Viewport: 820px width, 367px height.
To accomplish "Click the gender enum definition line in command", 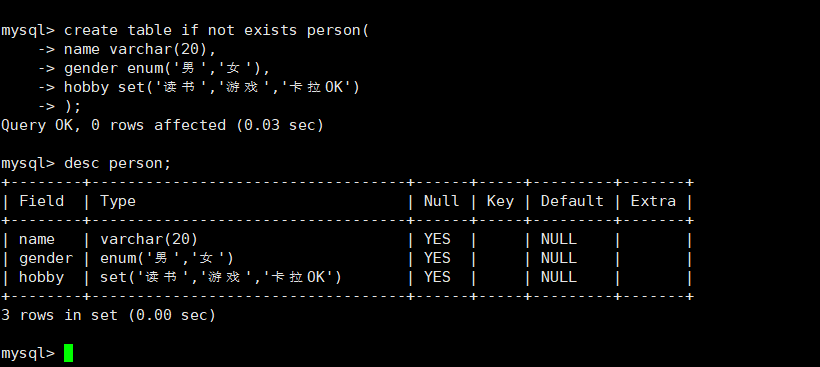I will point(167,68).
